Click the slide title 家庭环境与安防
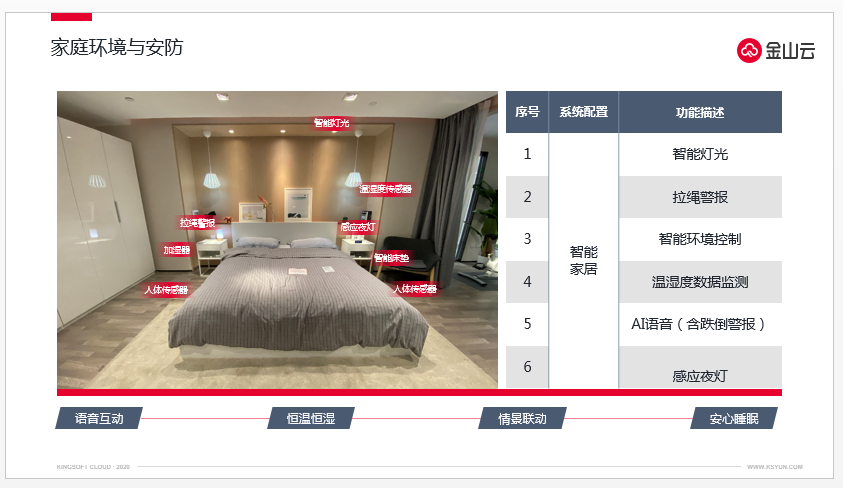The height and width of the screenshot is (488, 843). (117, 47)
